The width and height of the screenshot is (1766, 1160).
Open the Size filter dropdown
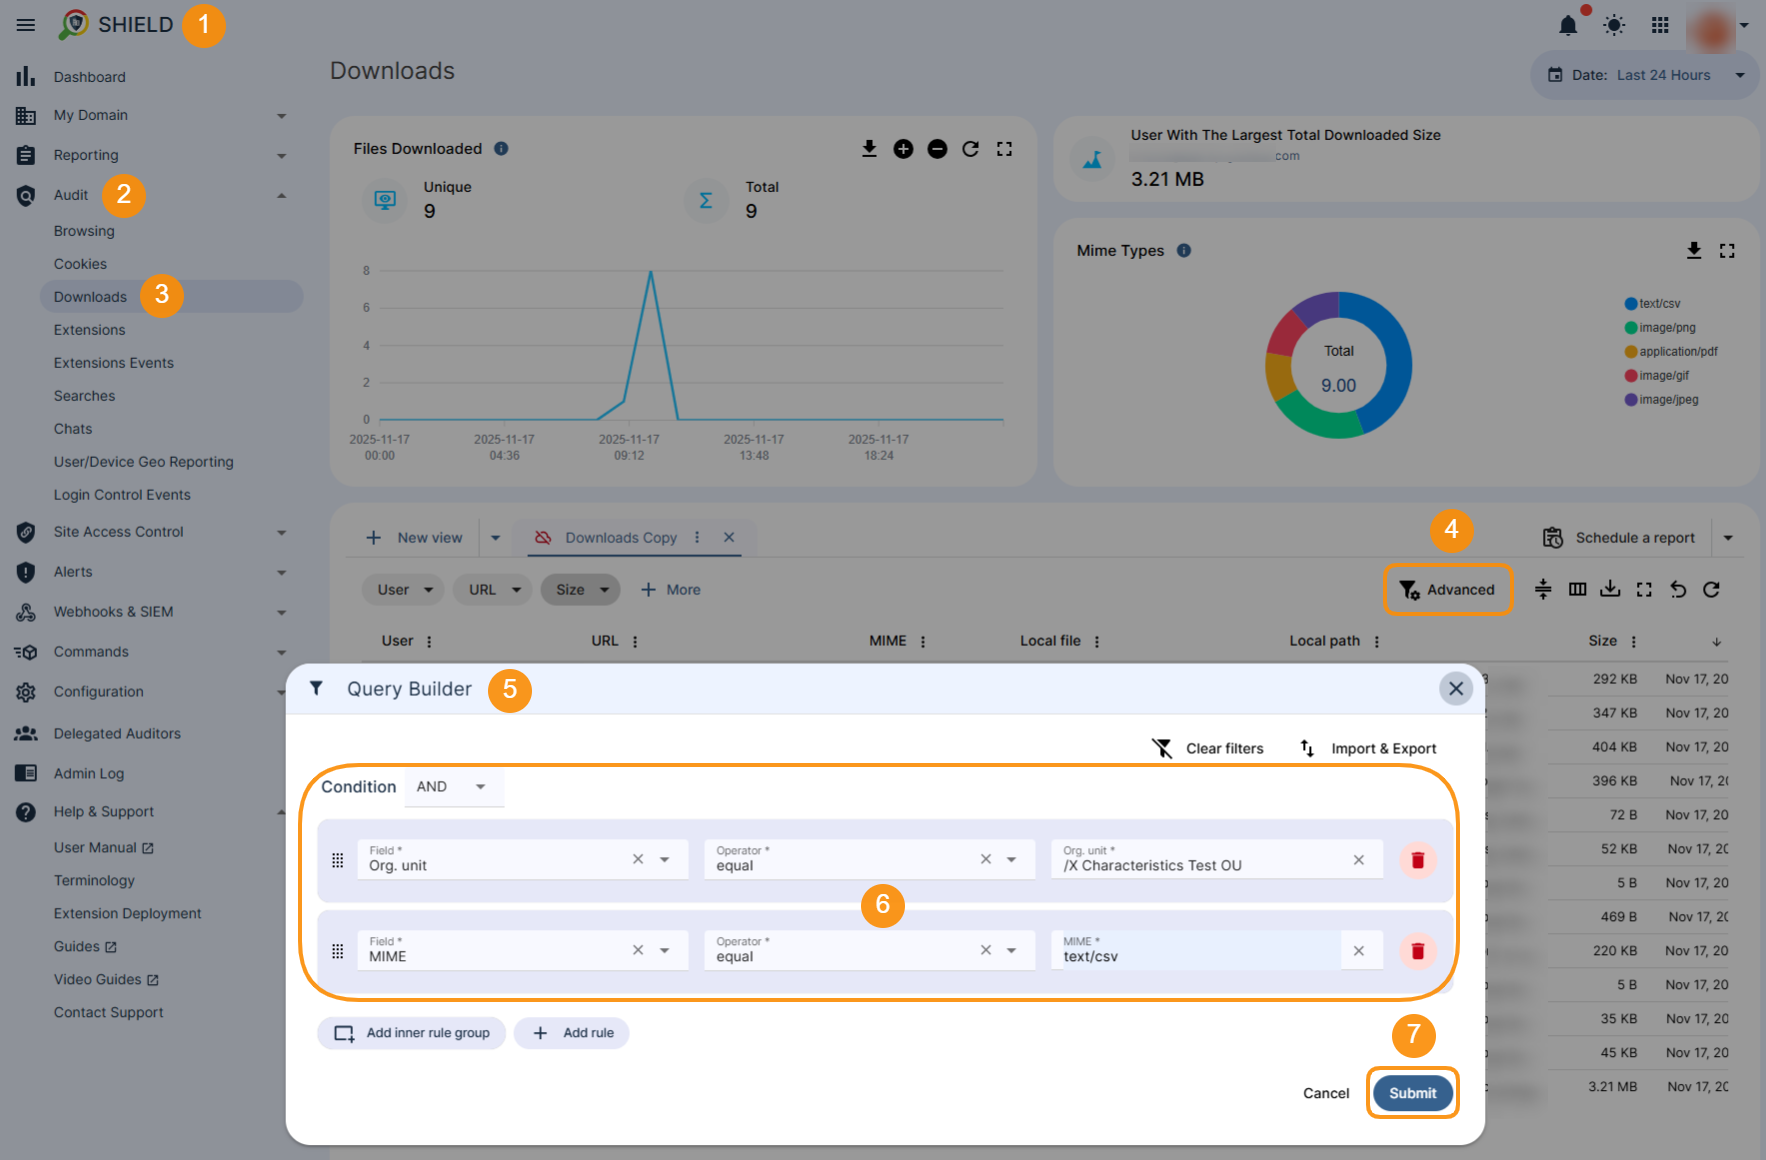[580, 589]
